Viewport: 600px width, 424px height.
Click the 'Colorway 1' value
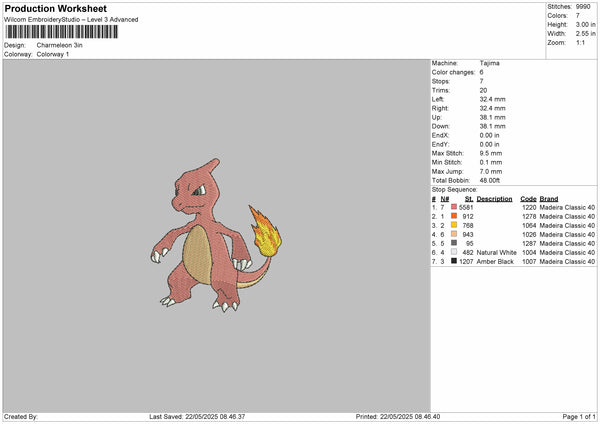tap(53, 54)
